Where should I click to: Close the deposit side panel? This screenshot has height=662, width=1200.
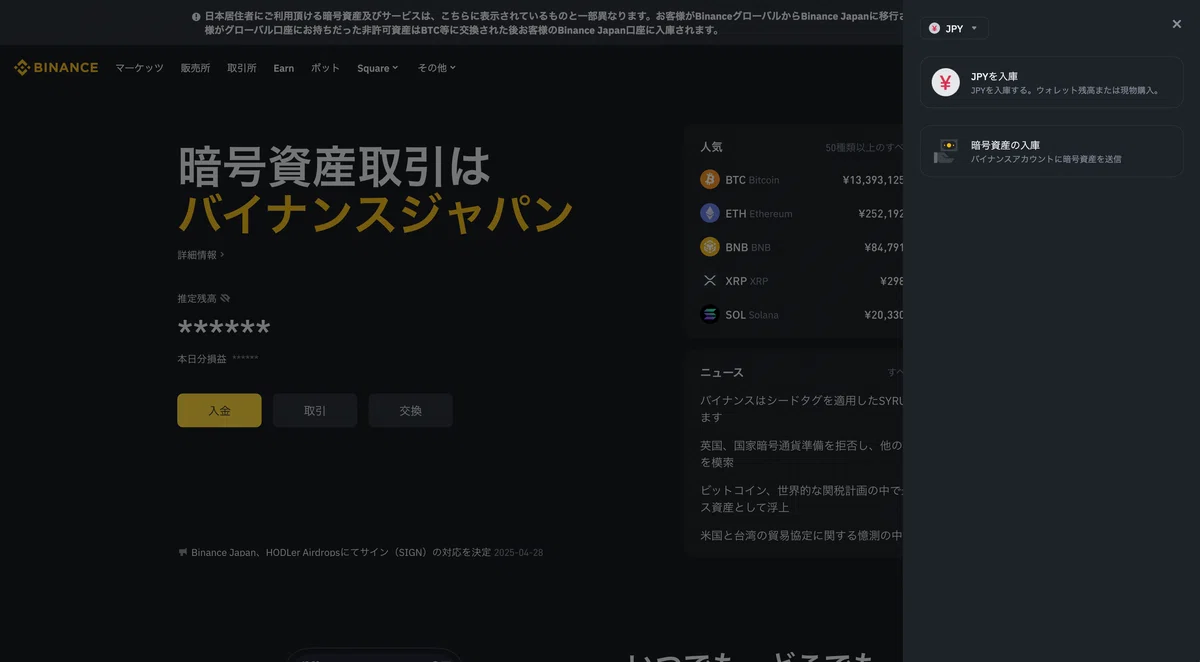[1177, 24]
